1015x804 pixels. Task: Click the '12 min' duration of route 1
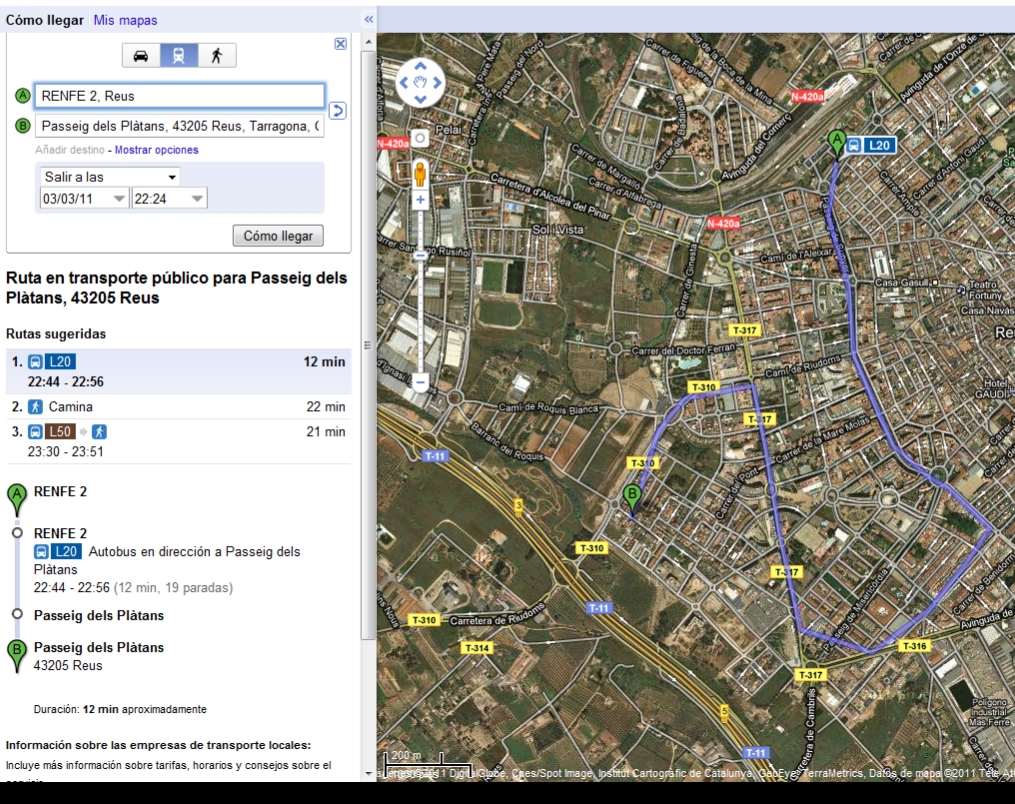[x=324, y=362]
